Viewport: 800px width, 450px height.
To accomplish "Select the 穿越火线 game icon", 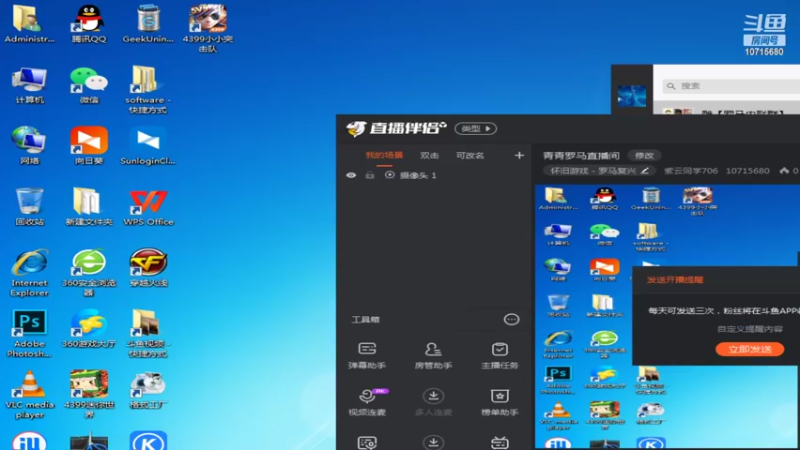I will (x=148, y=268).
